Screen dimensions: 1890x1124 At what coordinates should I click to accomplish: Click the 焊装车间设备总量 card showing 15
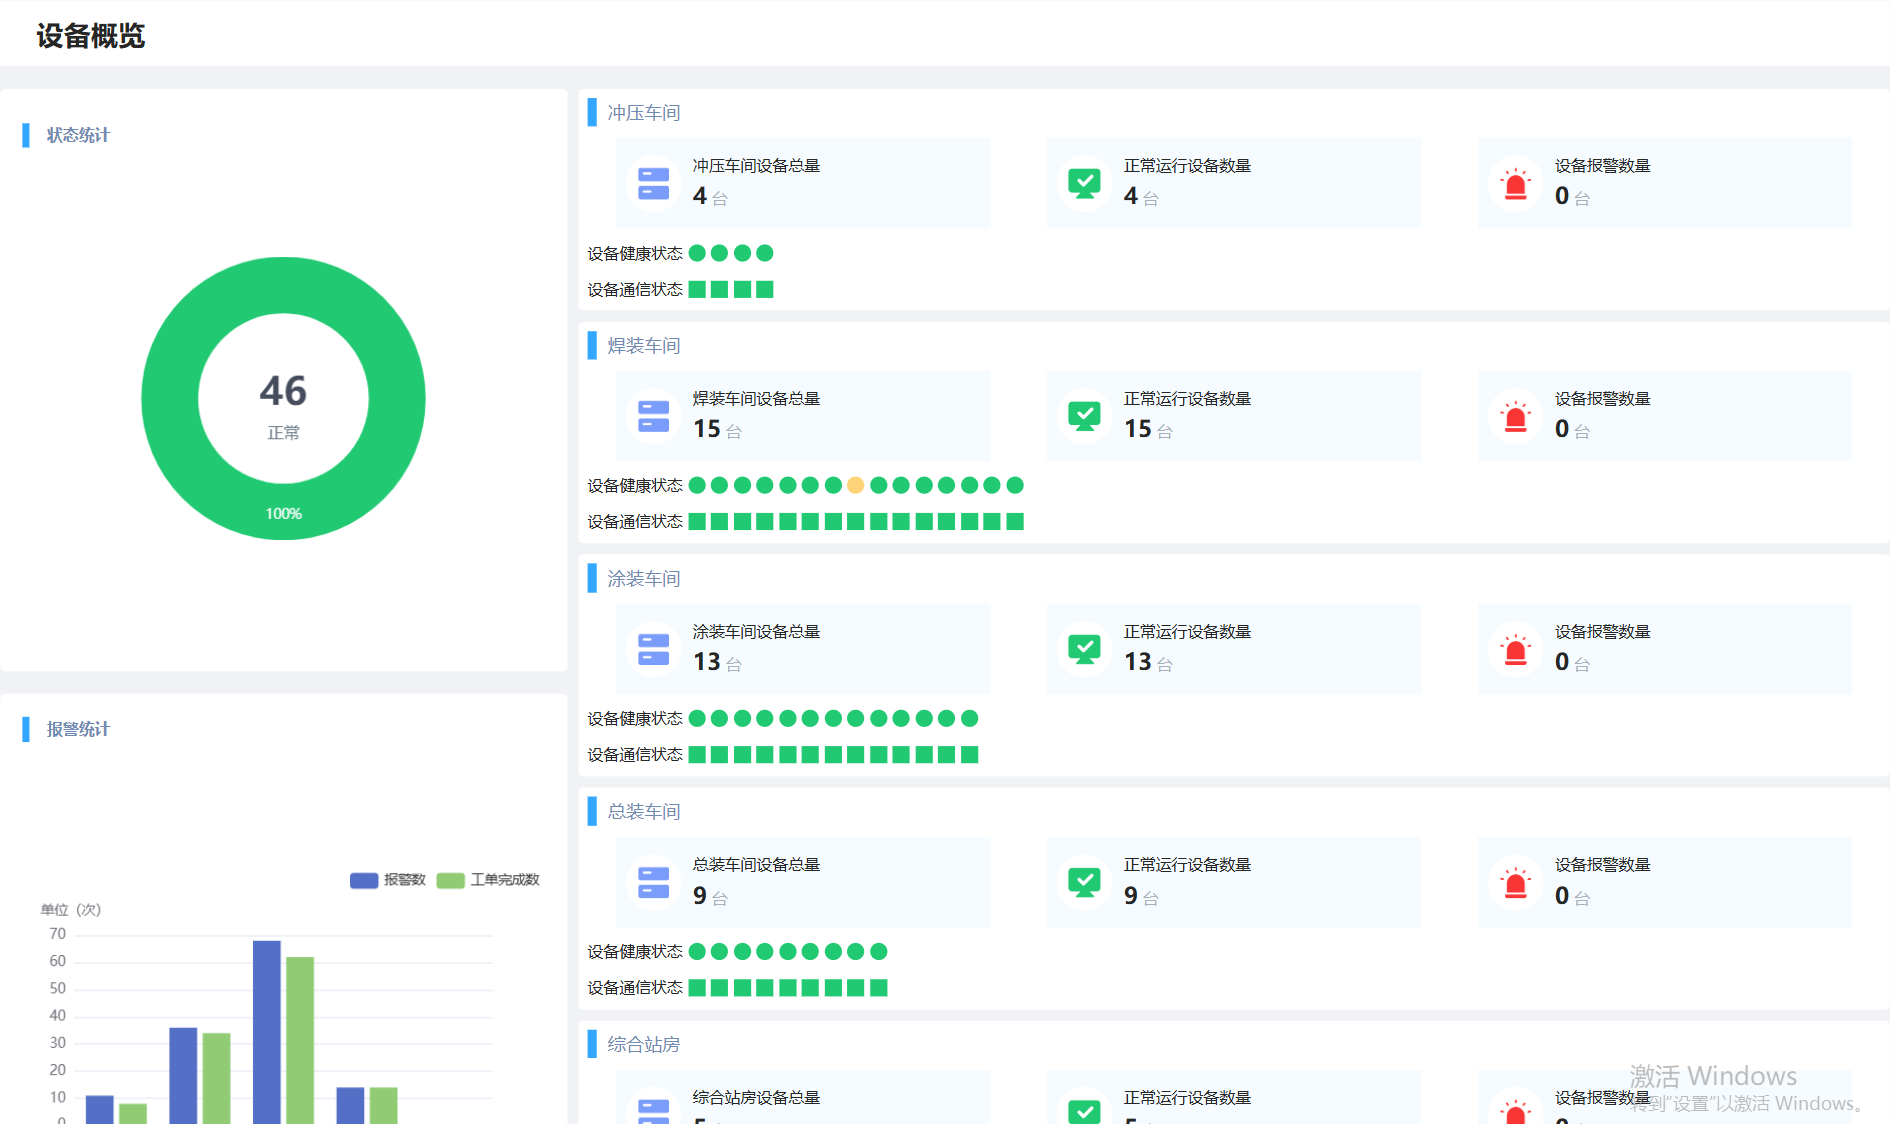(x=803, y=416)
